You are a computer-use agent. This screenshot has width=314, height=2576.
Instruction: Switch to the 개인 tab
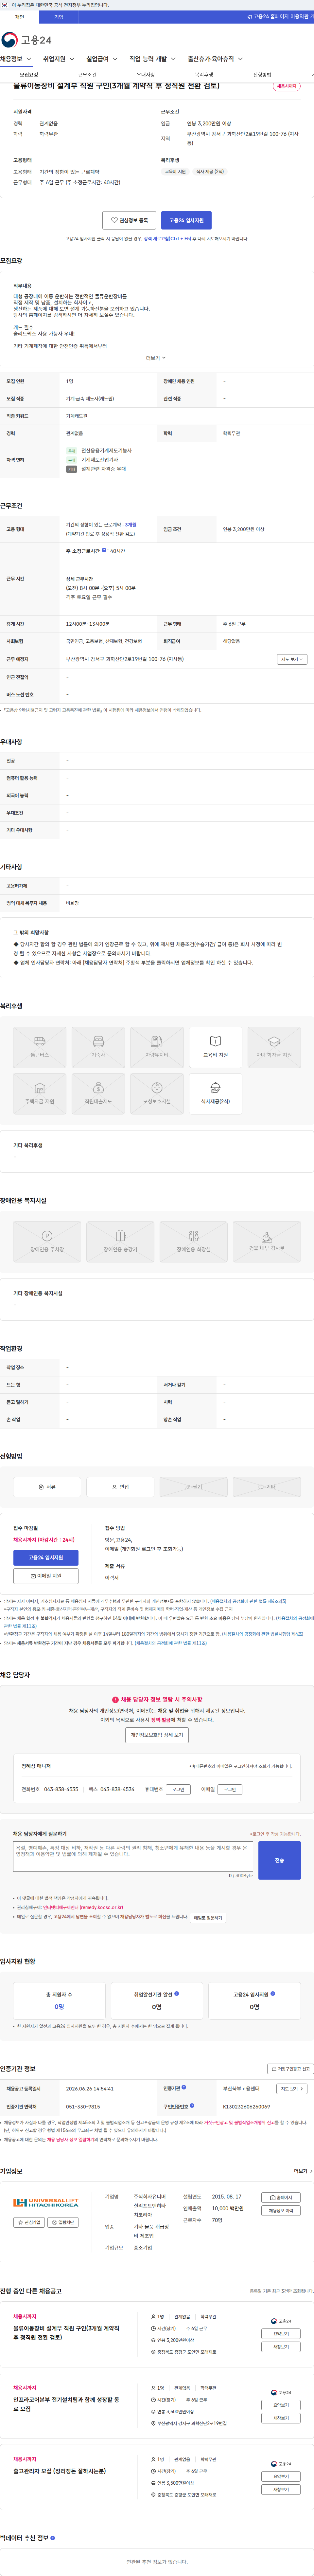coord(19,17)
